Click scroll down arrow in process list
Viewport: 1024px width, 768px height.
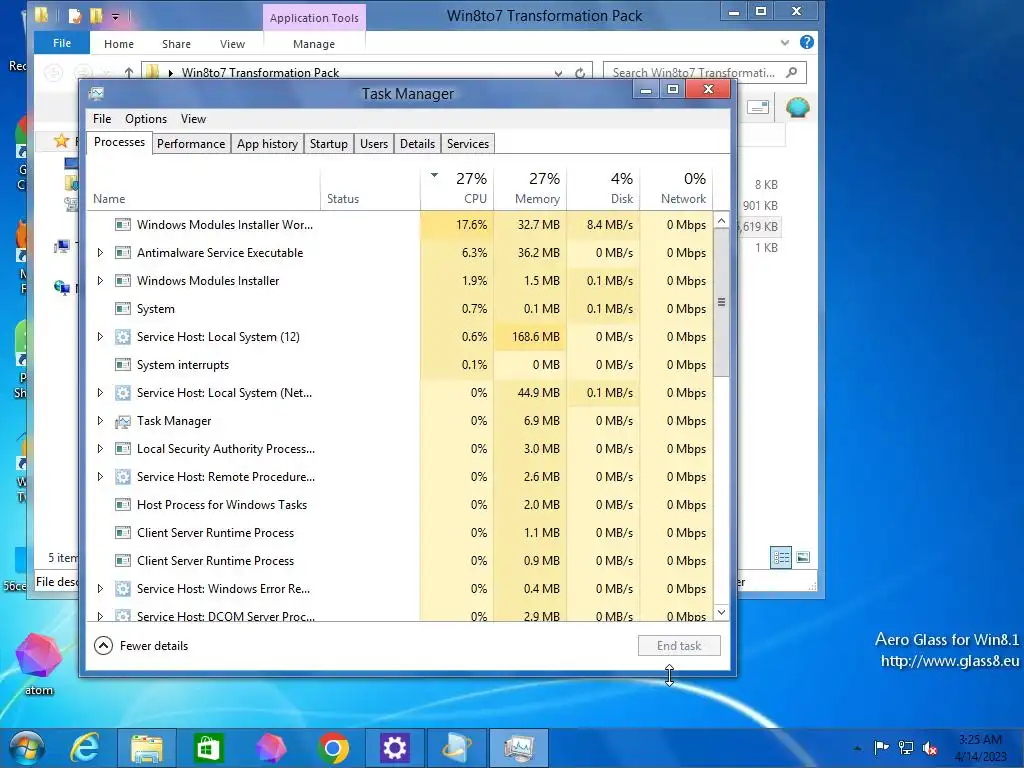(722, 612)
